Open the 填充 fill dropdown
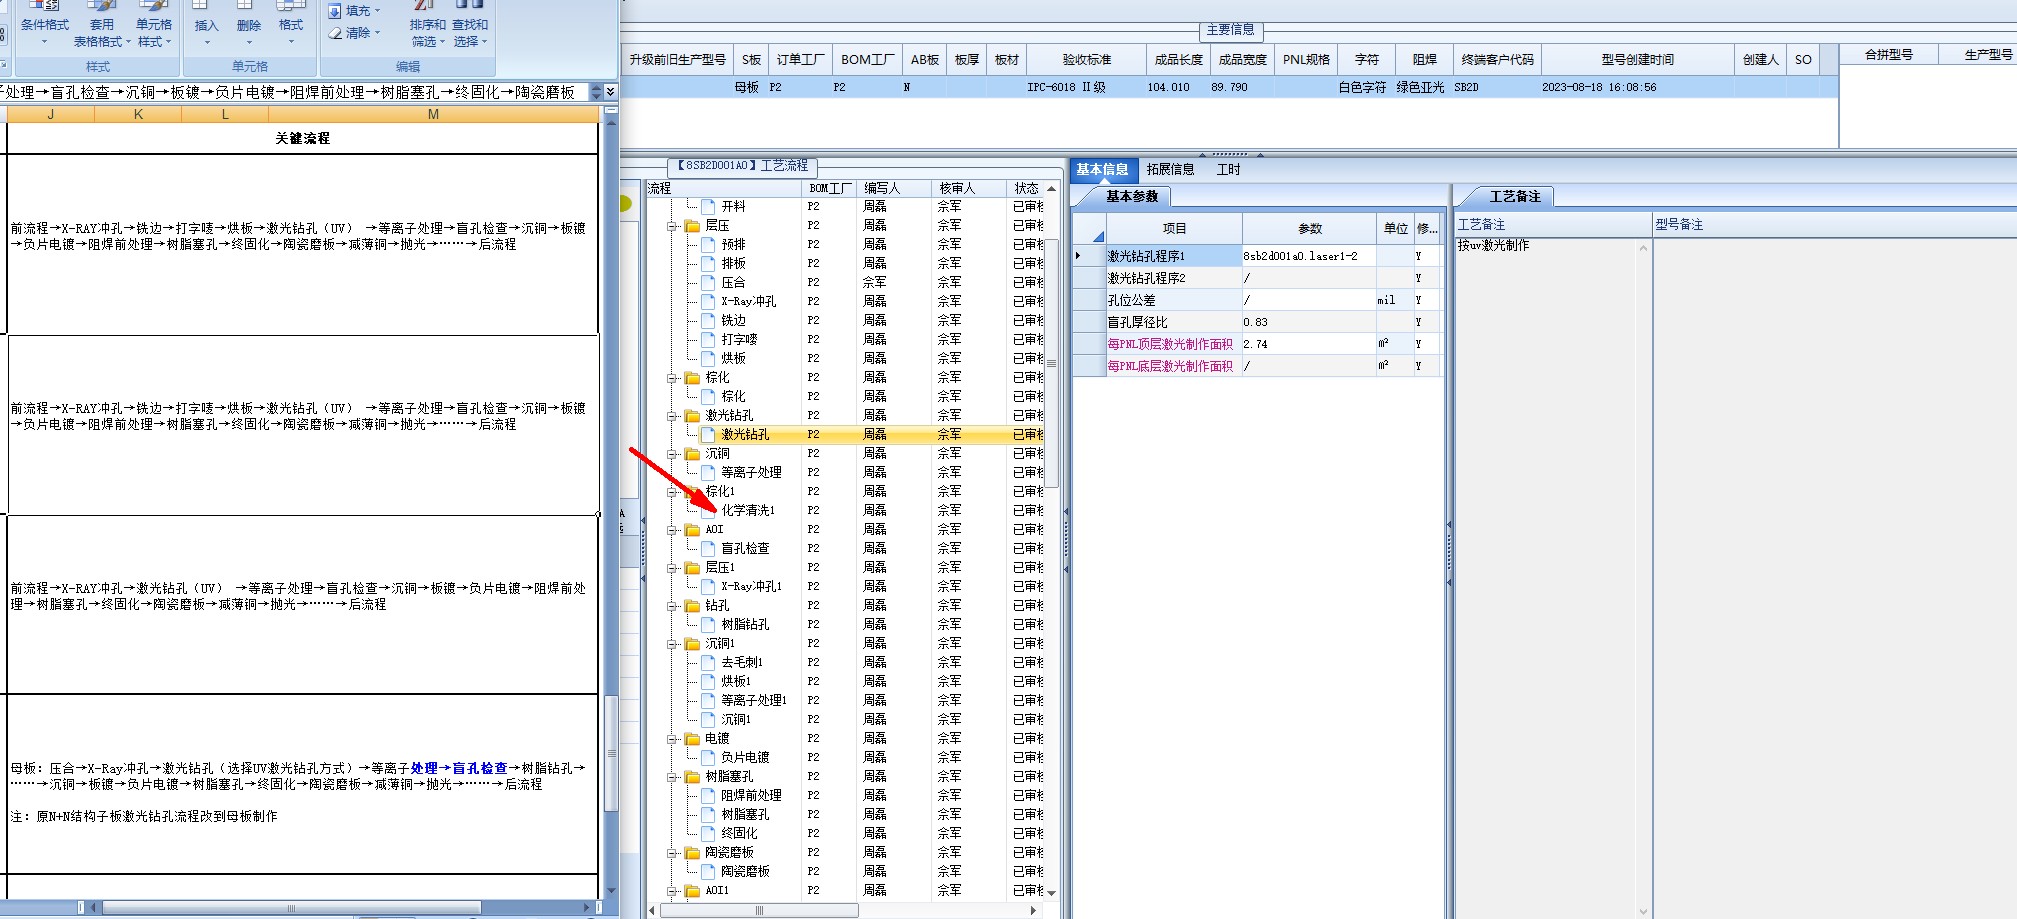Screen dimensions: 2017x919 click(x=356, y=11)
